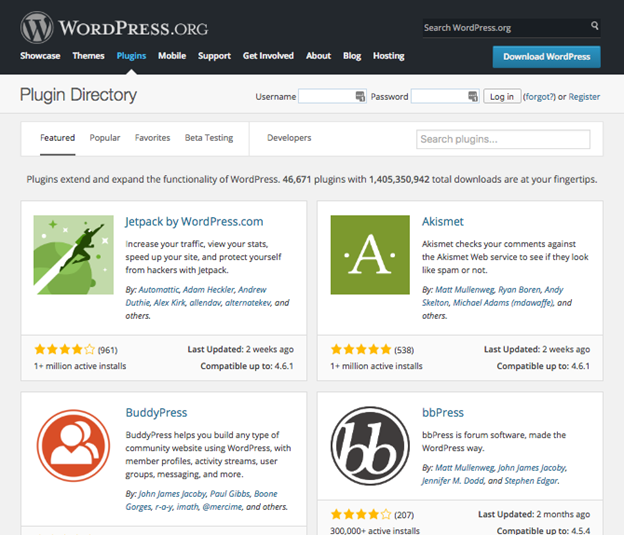Open the Mobile menu item

(x=172, y=56)
